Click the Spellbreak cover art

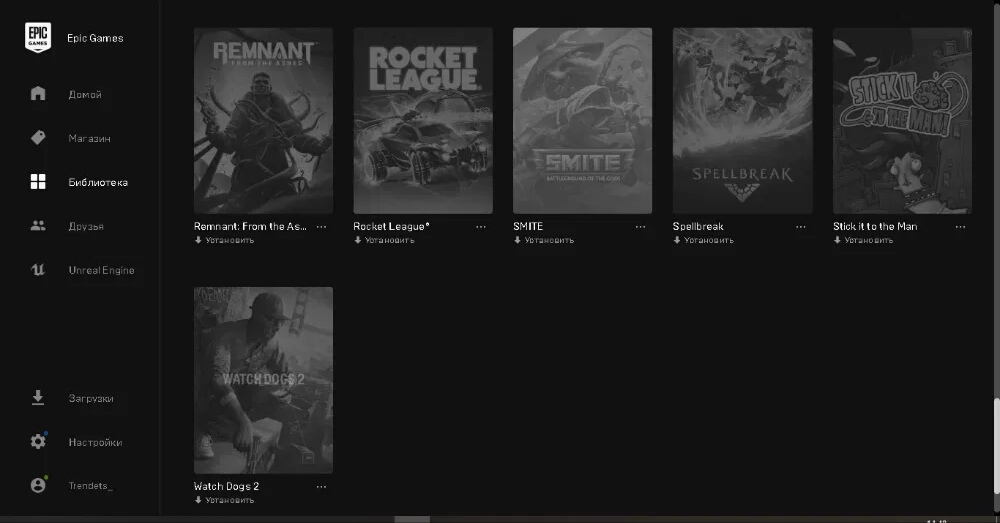click(x=743, y=121)
